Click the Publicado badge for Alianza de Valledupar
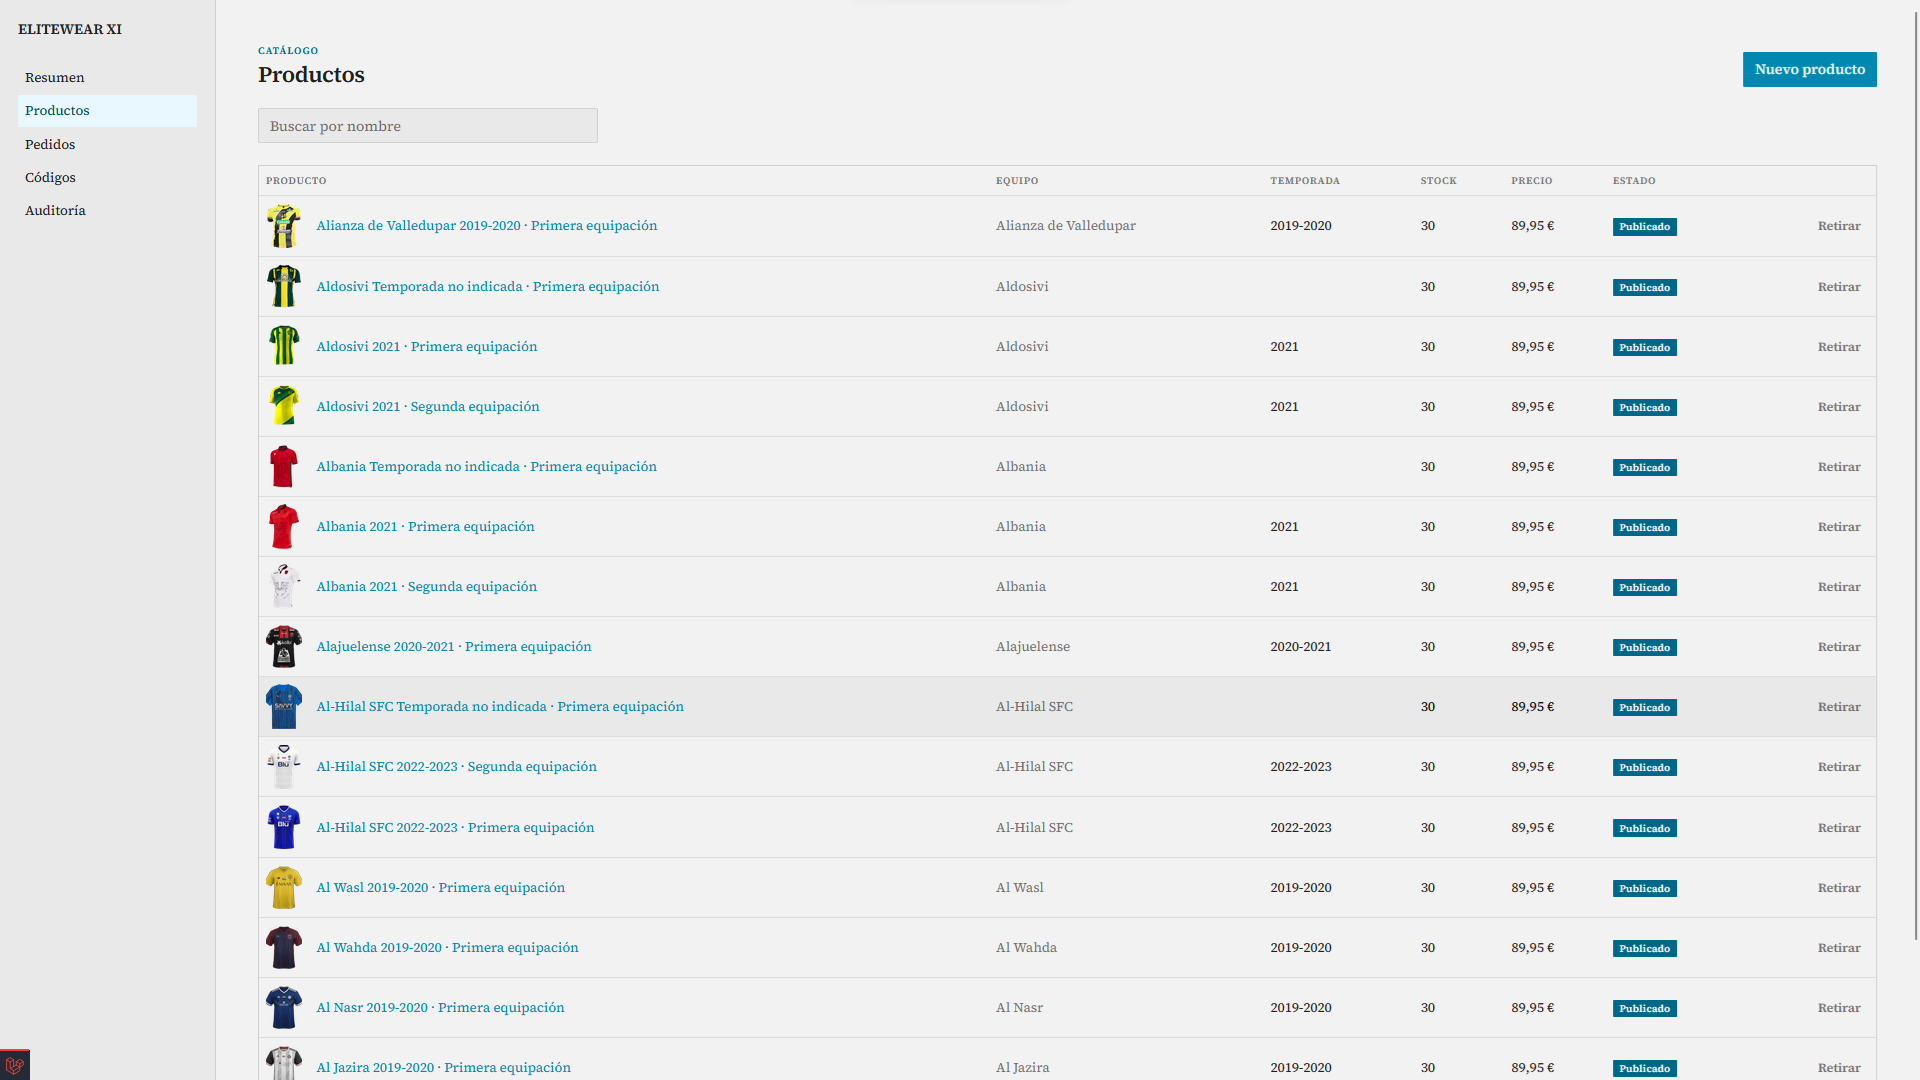This screenshot has width=1920, height=1080. point(1645,227)
